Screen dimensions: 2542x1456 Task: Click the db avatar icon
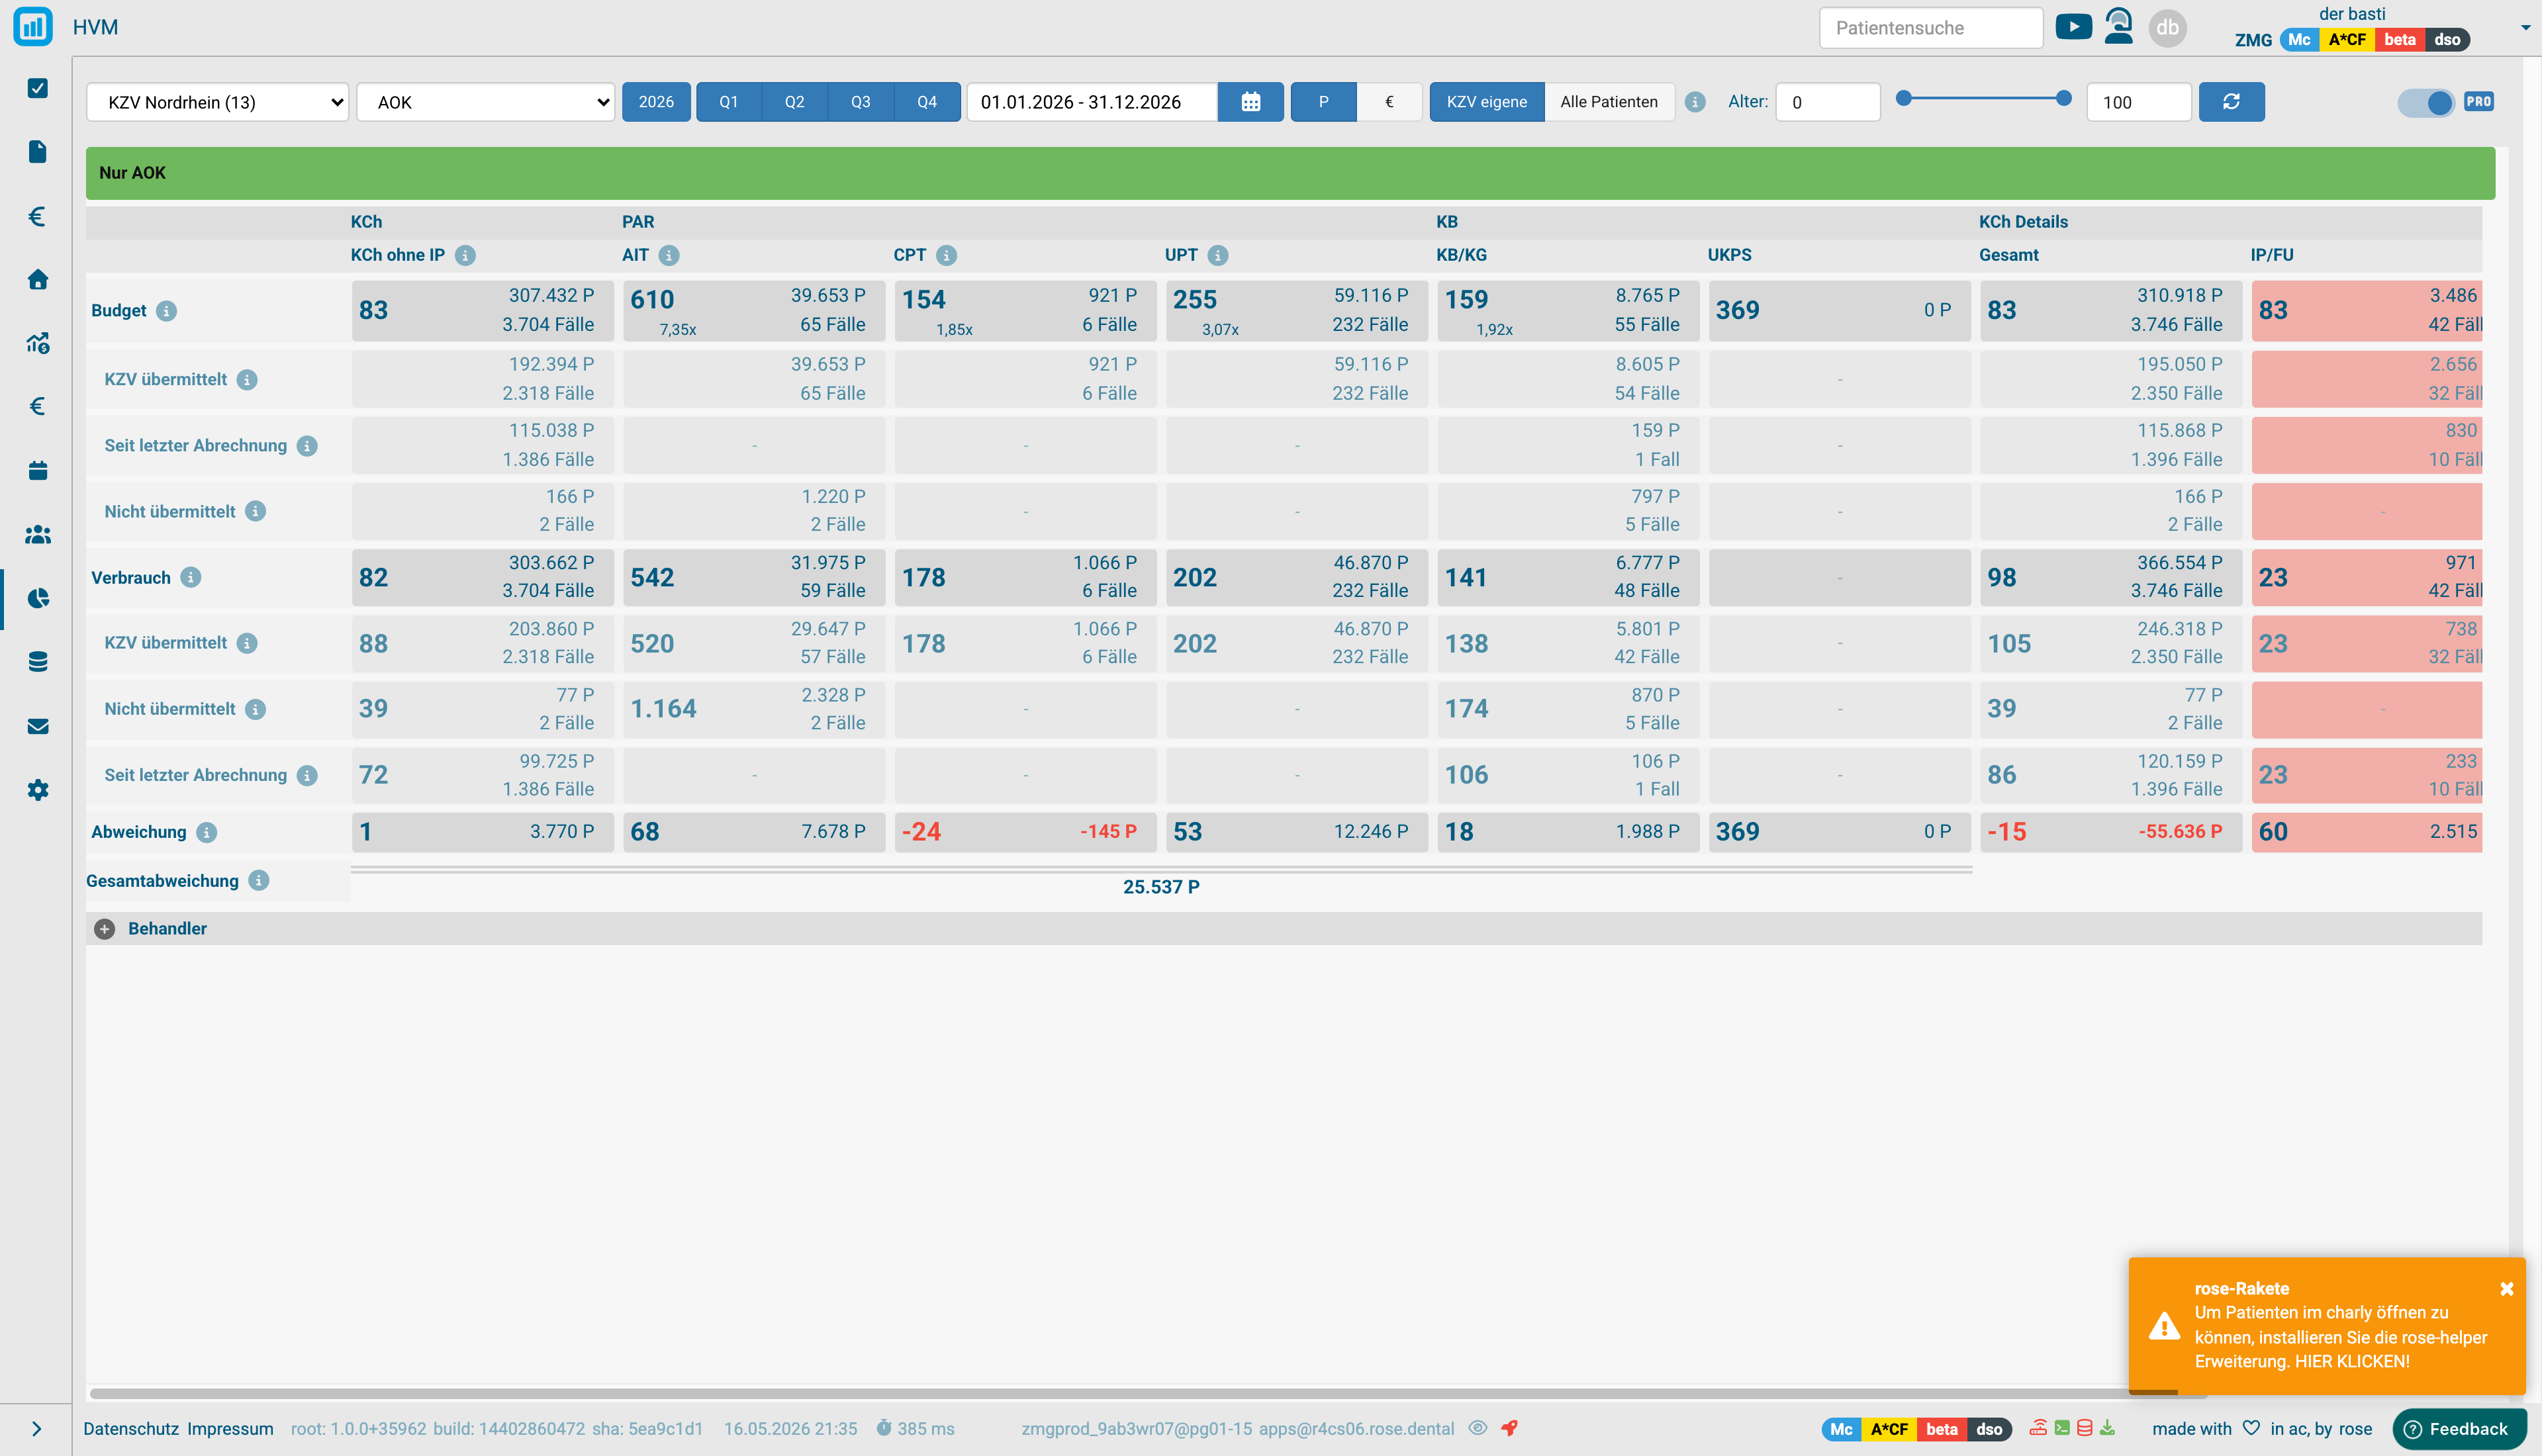(2167, 27)
